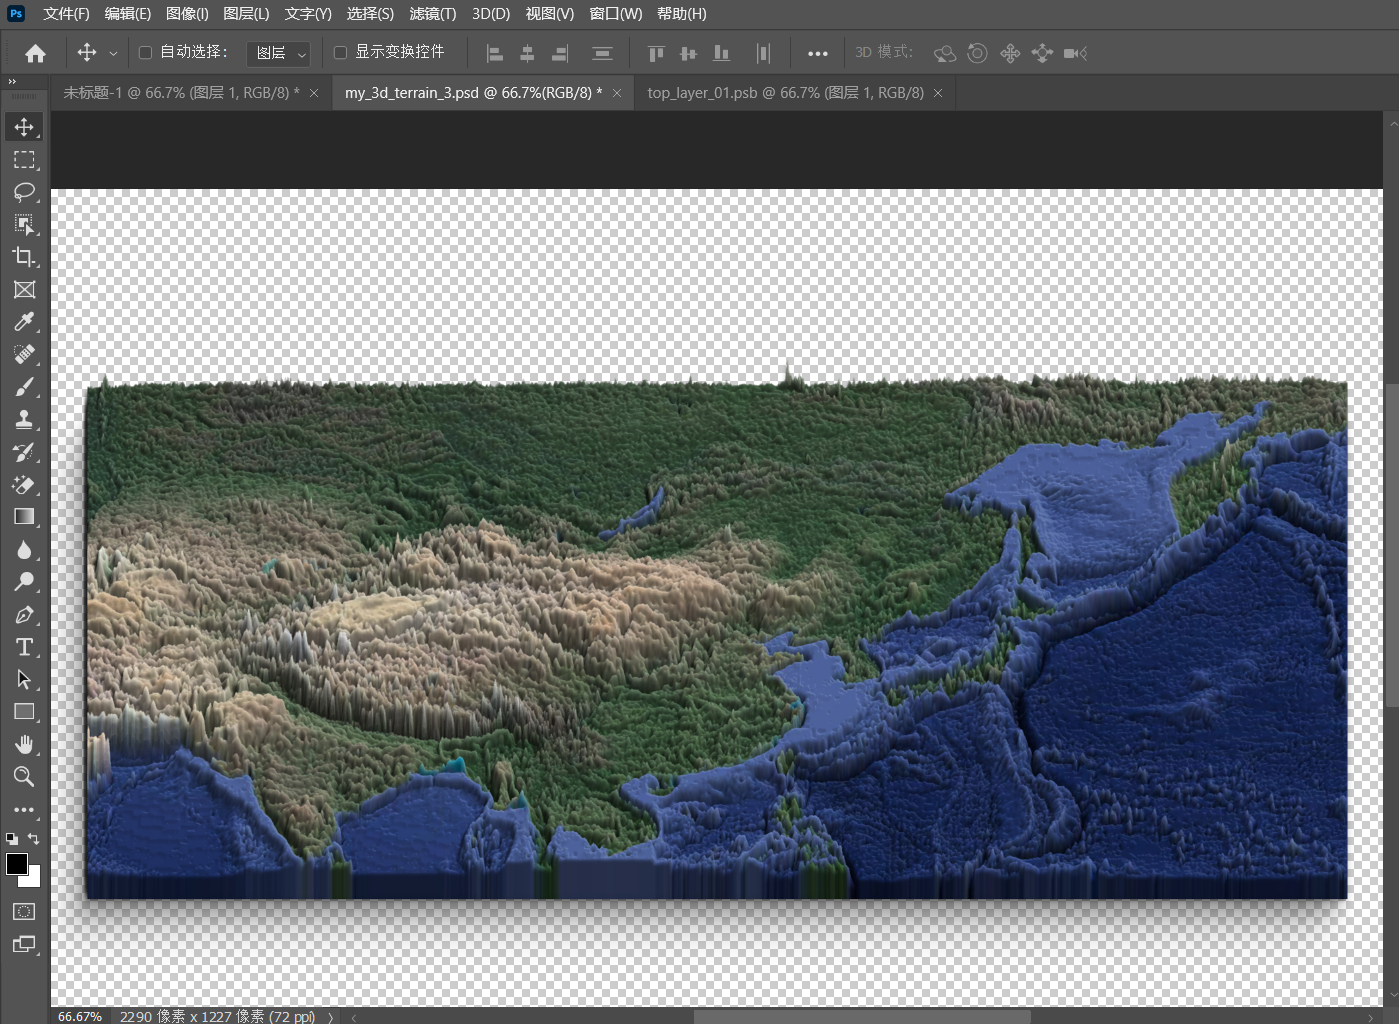Expand the collapsed toolbox double-arrow

click(12, 82)
